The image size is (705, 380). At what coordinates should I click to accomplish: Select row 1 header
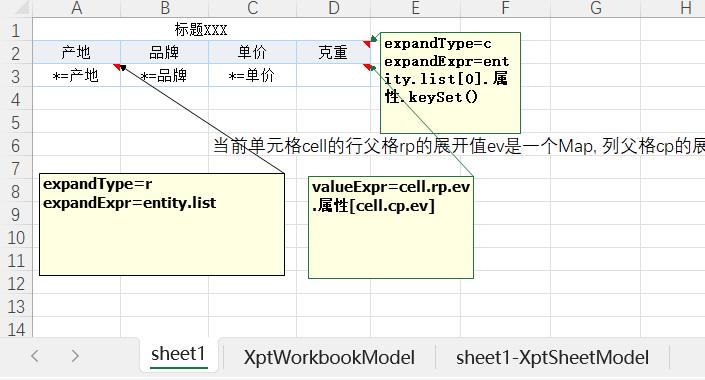click(16, 30)
